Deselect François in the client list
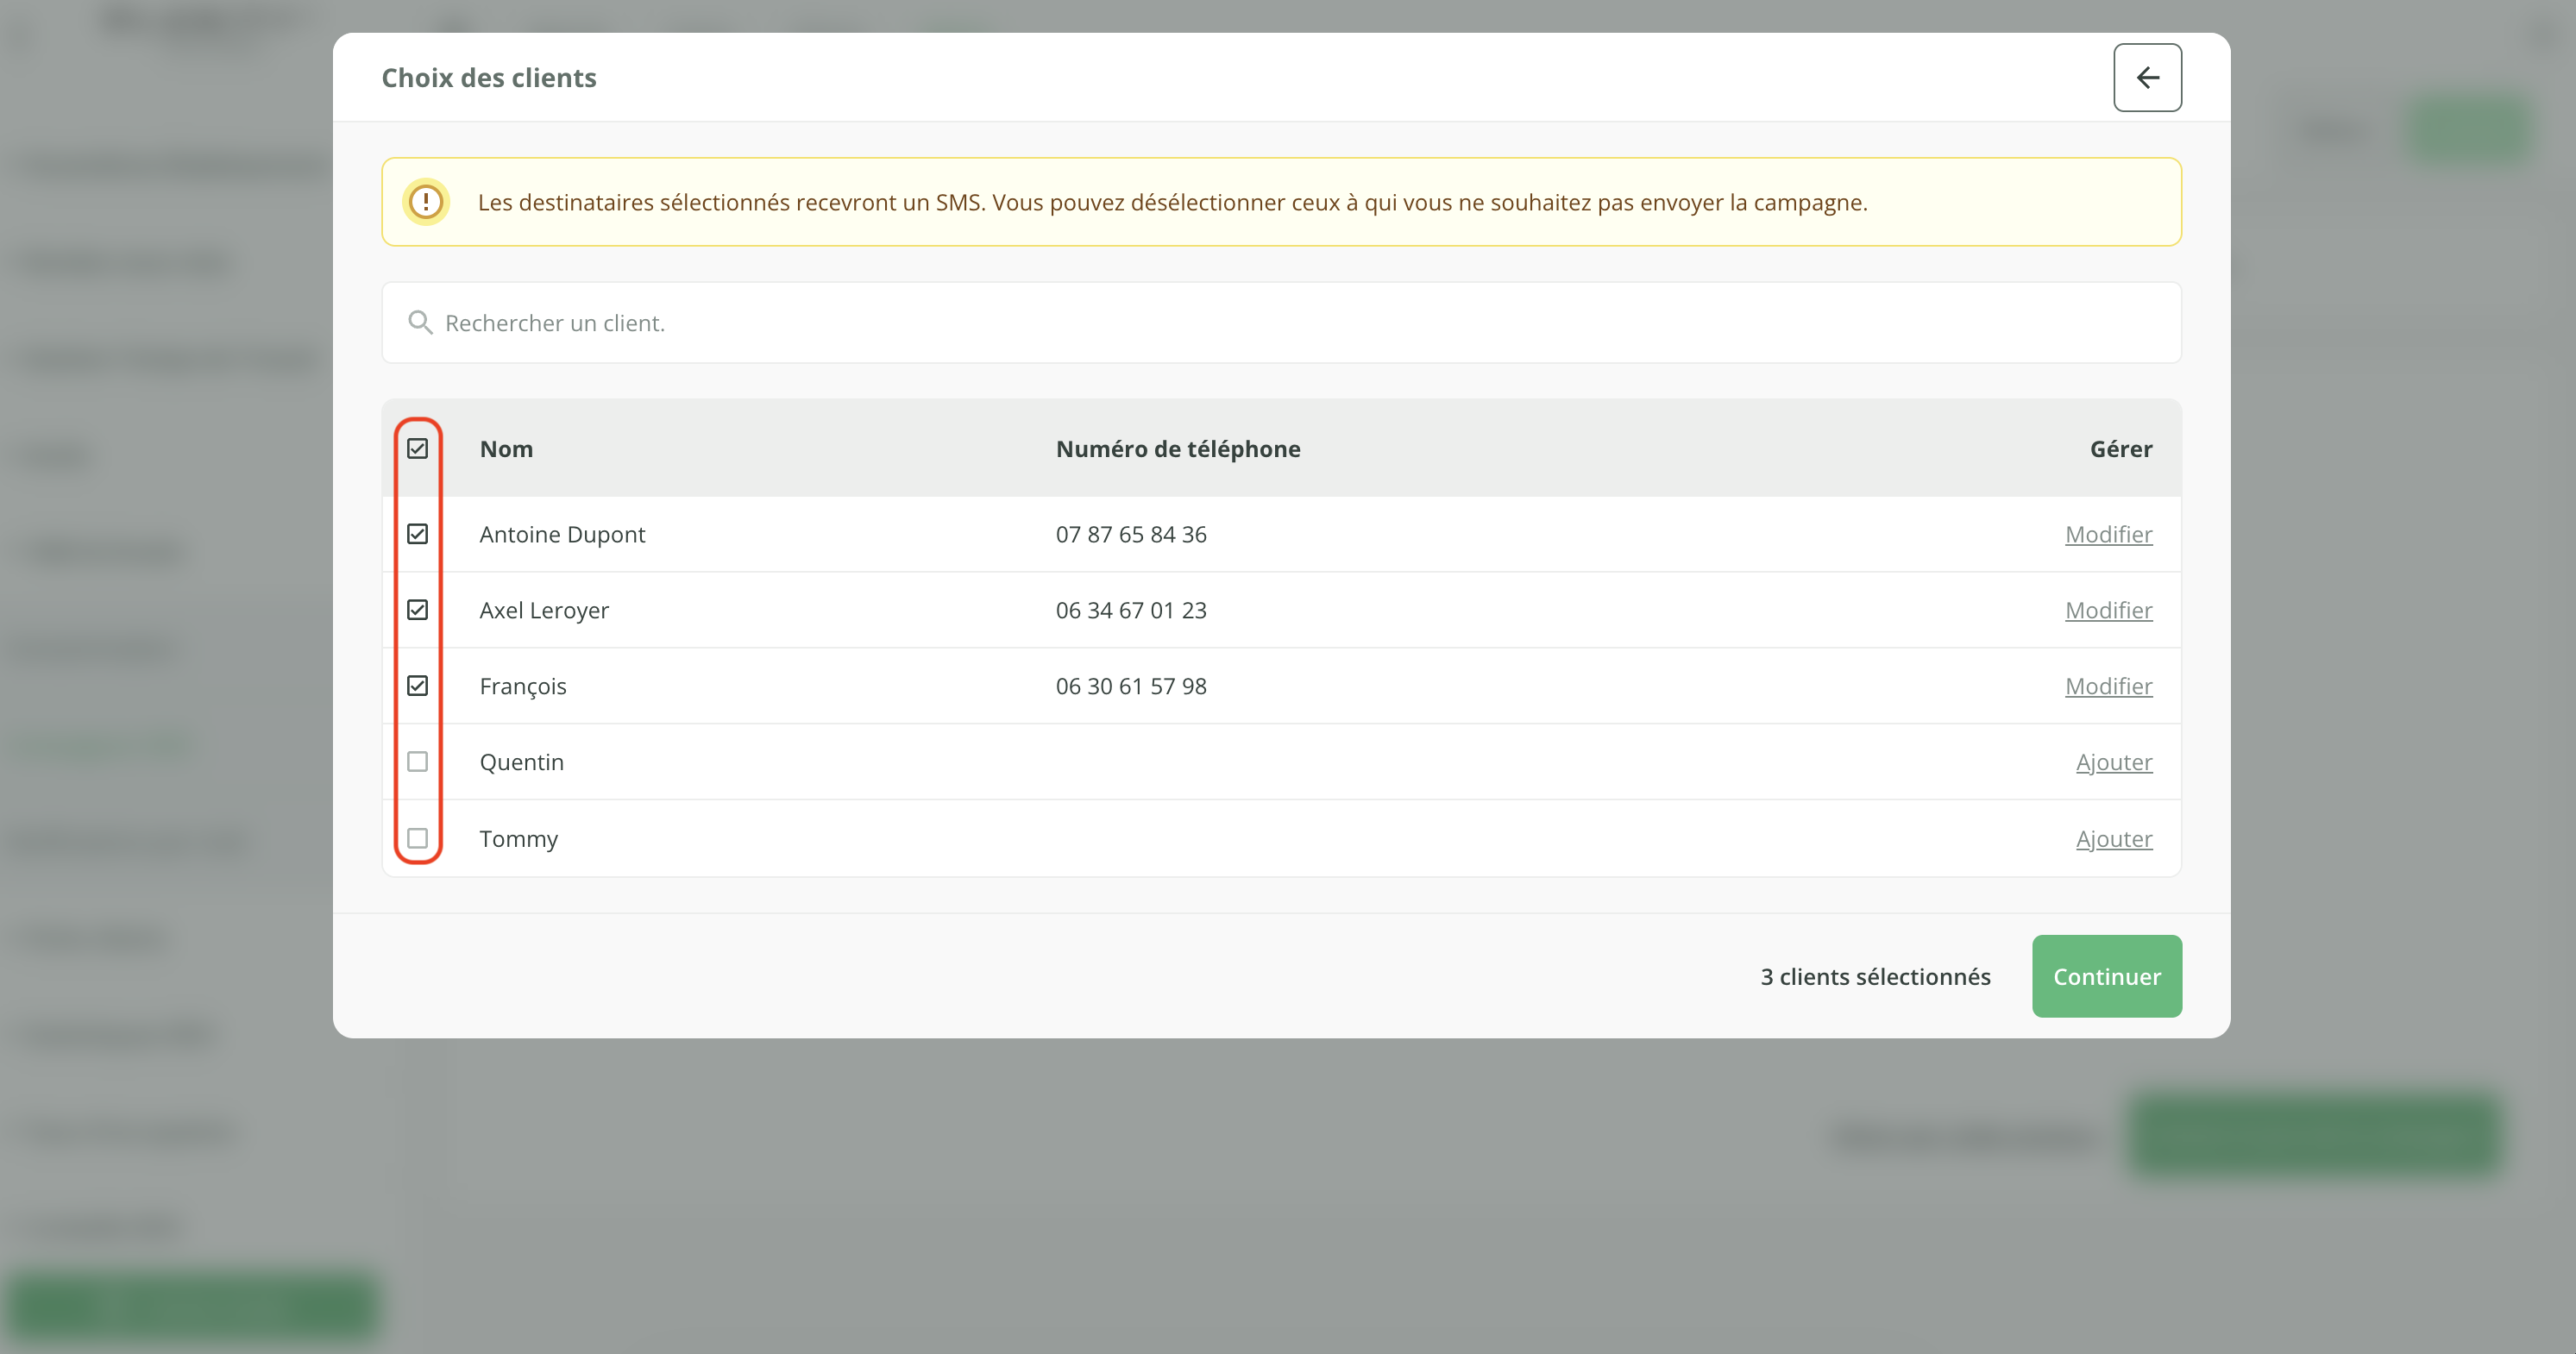The image size is (2576, 1354). [418, 686]
